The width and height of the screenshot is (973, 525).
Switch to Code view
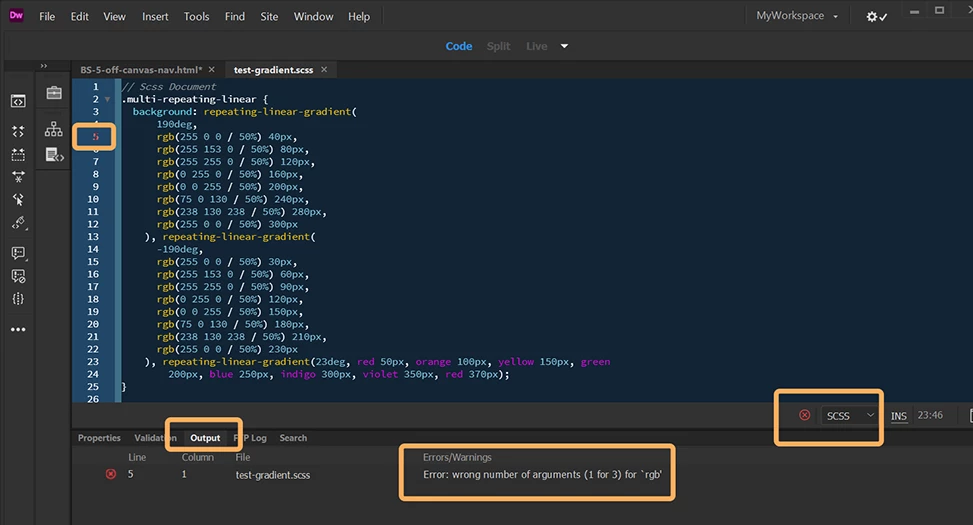pos(459,47)
